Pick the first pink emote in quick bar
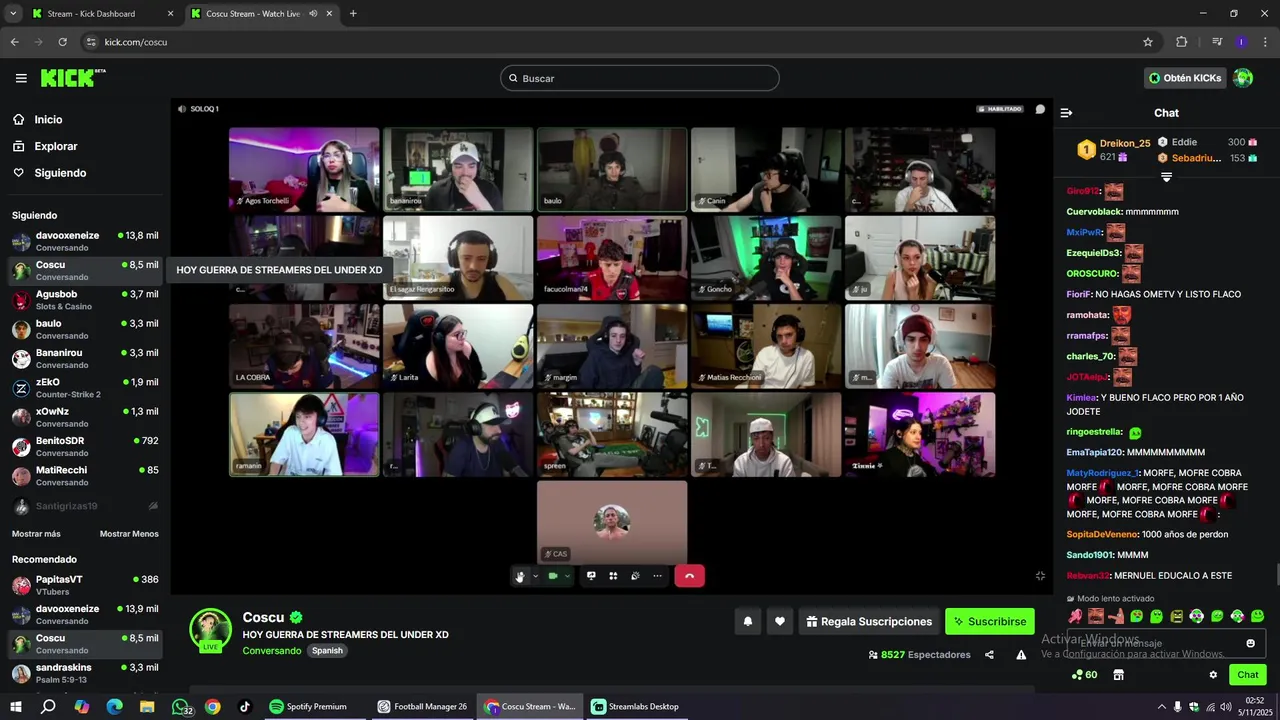 [1075, 616]
